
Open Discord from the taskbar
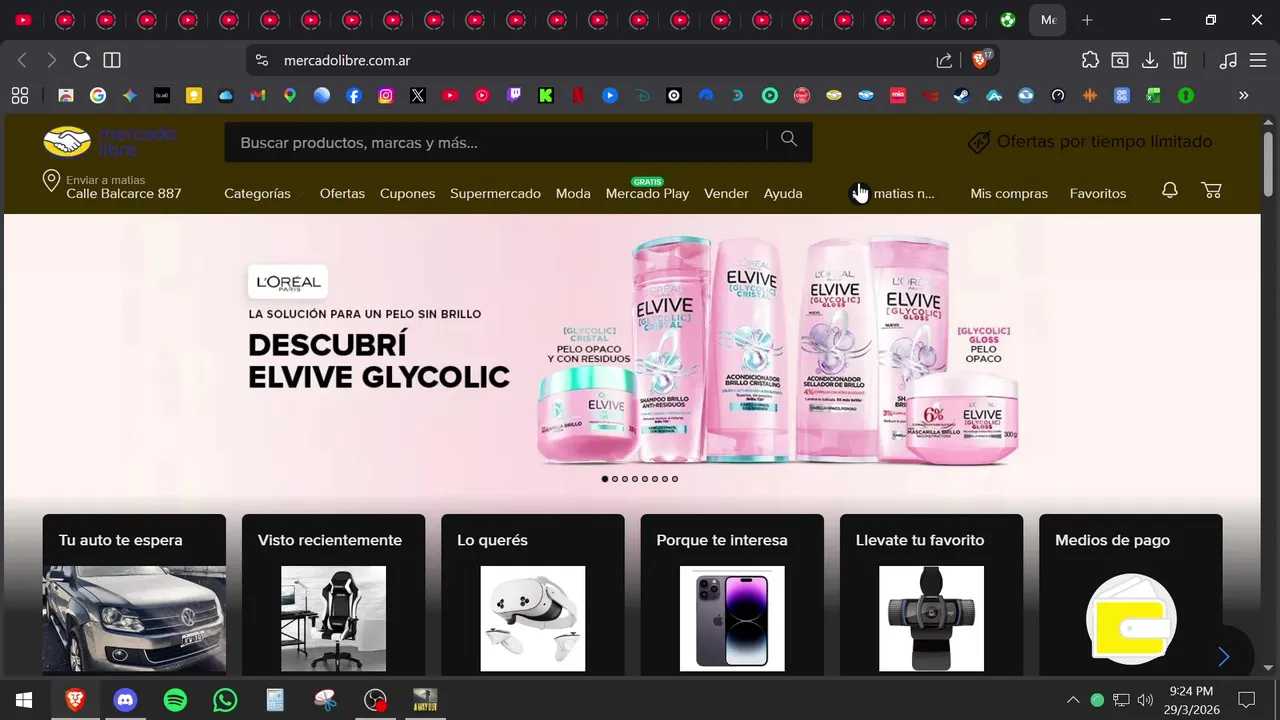[x=125, y=700]
